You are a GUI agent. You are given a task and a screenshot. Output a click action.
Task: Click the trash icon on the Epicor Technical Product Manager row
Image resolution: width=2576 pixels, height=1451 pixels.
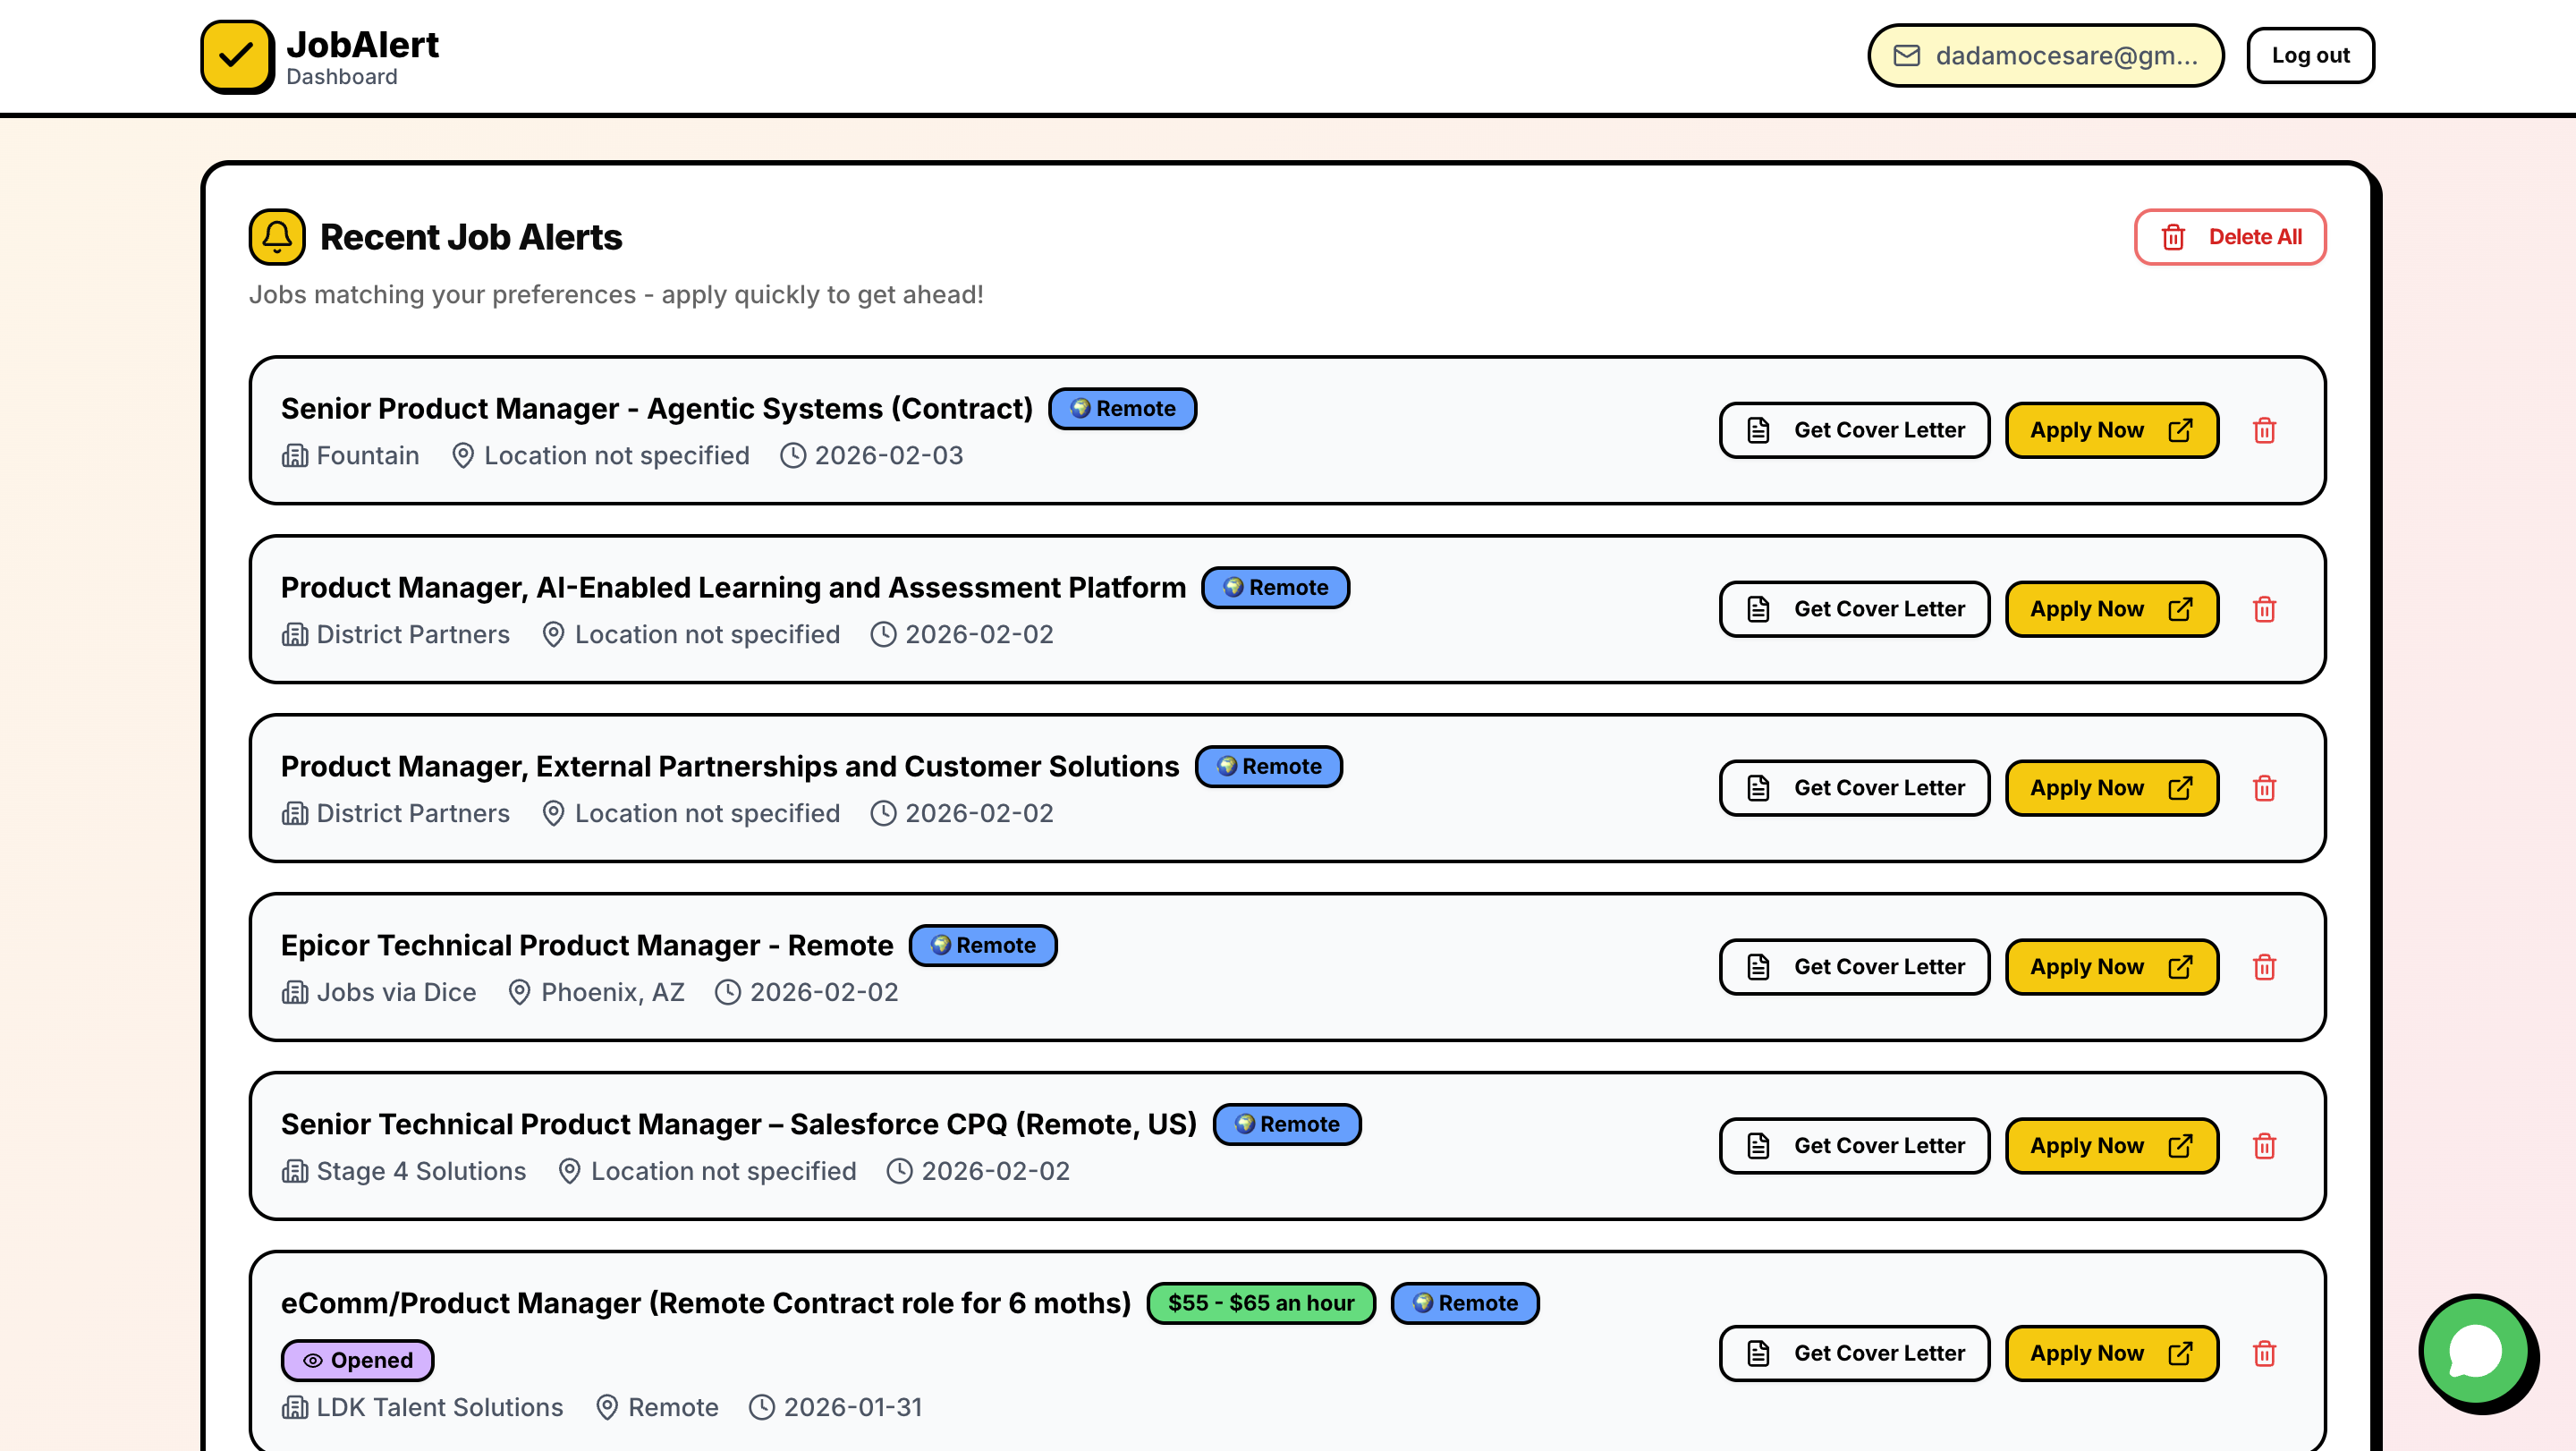[2265, 966]
